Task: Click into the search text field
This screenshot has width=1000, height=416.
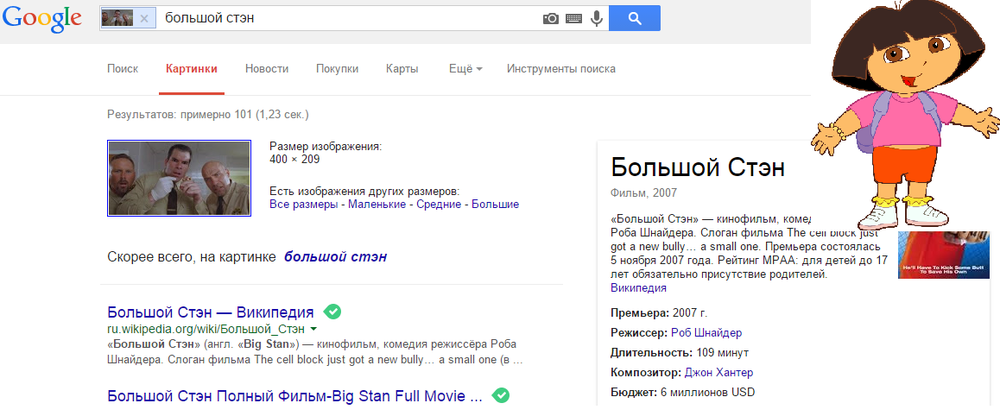Action: 350,18
